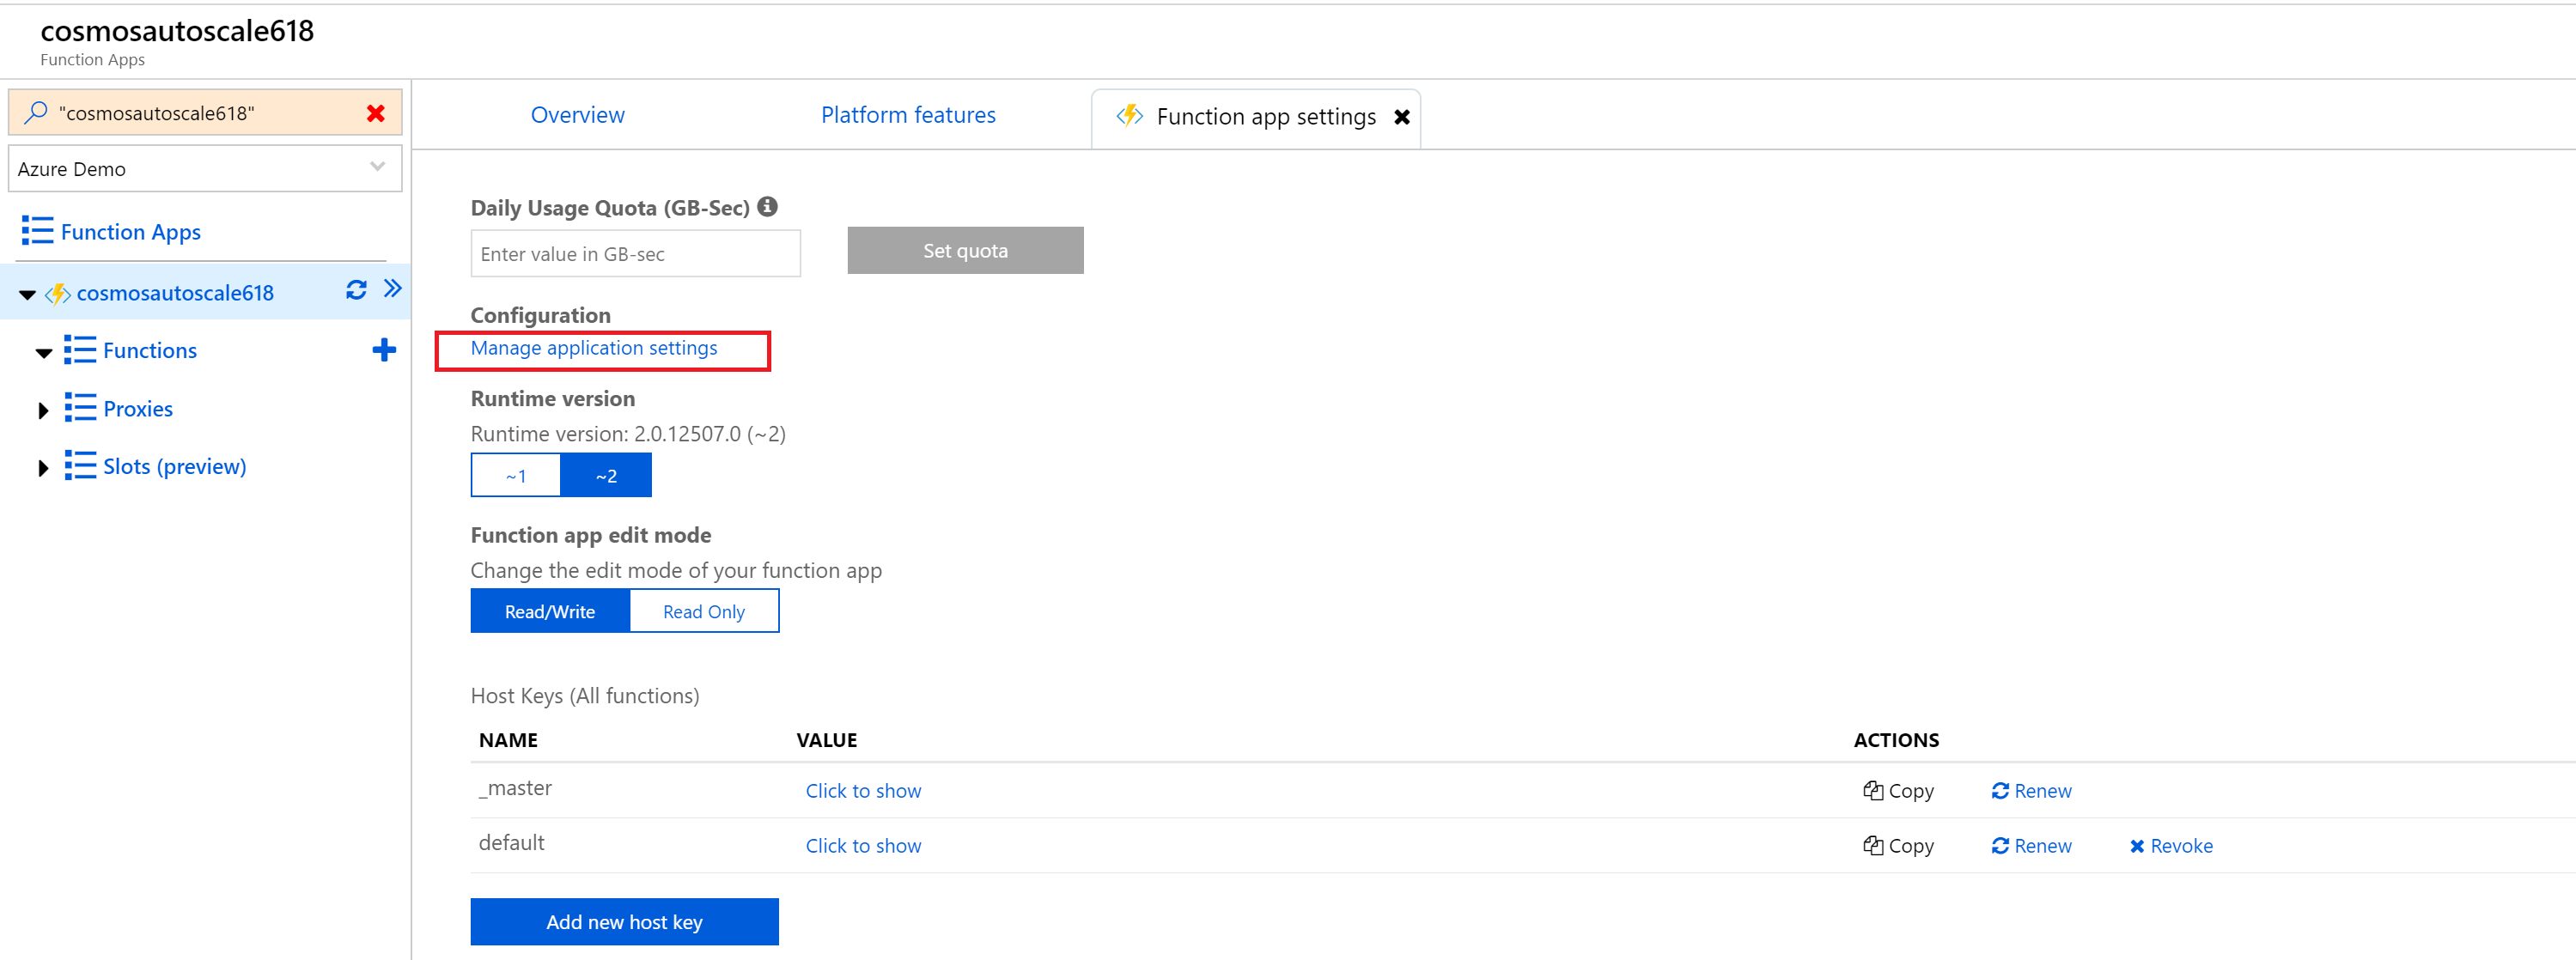
Task: Refresh the cosmosautoscale618 function app
Action: [x=356, y=290]
